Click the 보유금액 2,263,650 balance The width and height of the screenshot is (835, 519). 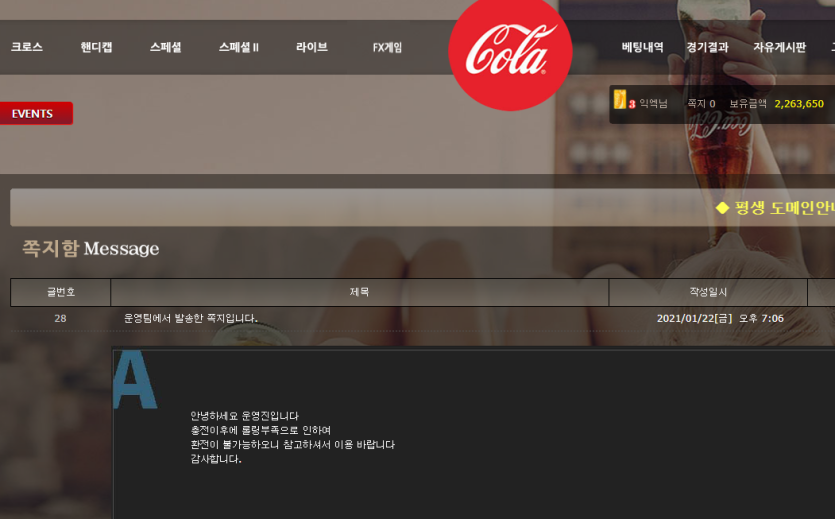(776, 104)
